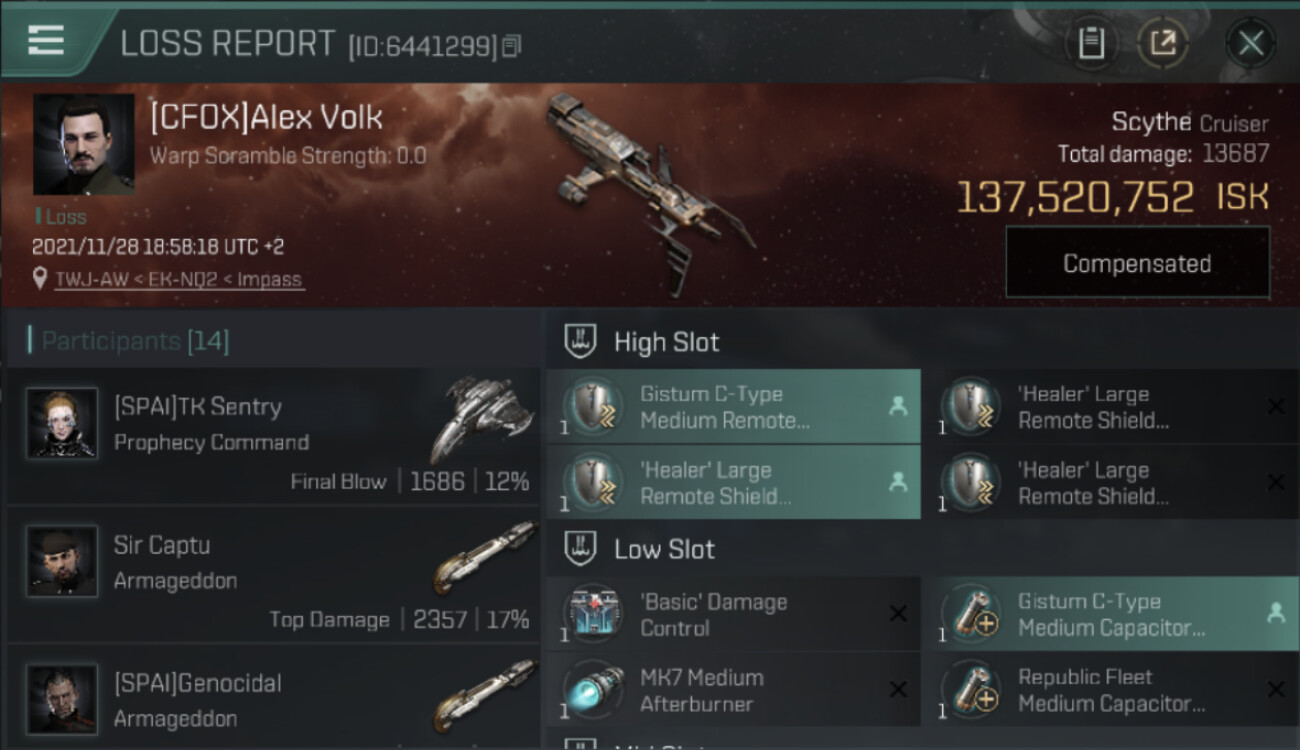Click Republic Fleet Medium Capacitor icon
Image resolution: width=1300 pixels, height=750 pixels.
971,690
